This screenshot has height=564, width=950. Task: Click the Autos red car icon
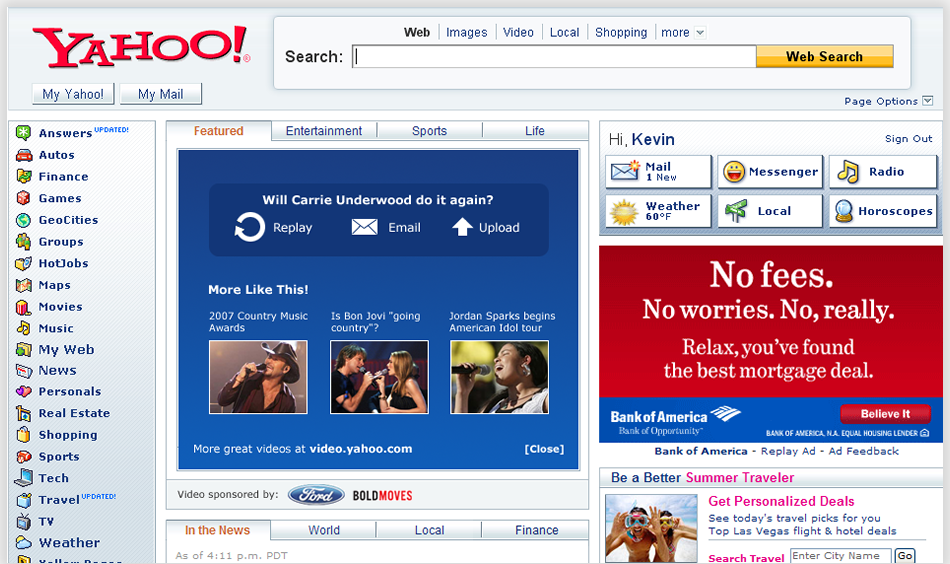24,154
